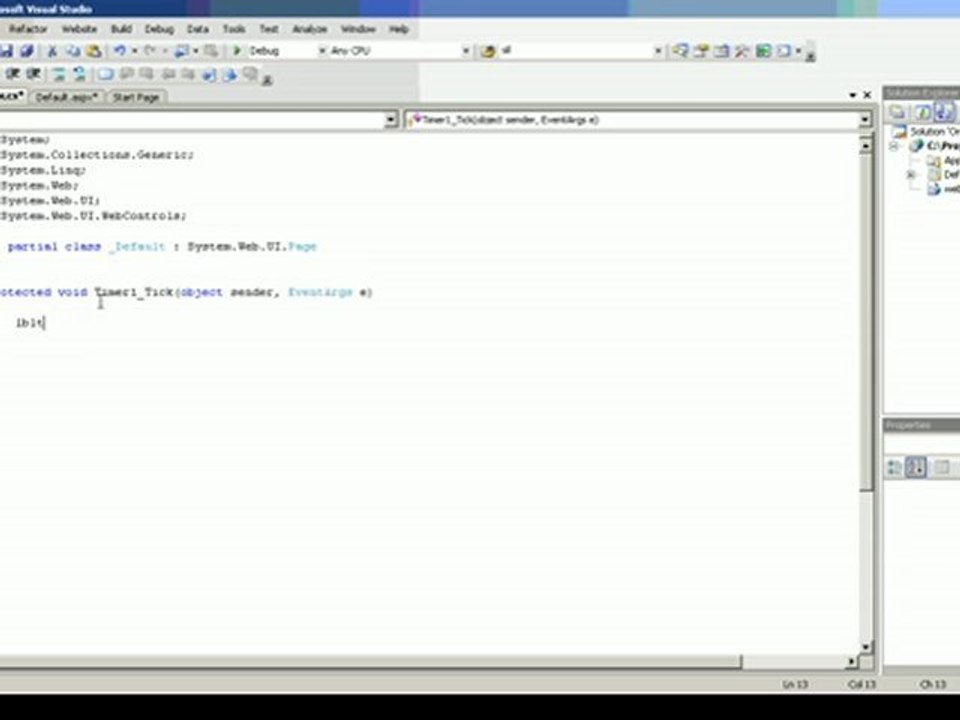Open the Build menu

tap(121, 29)
